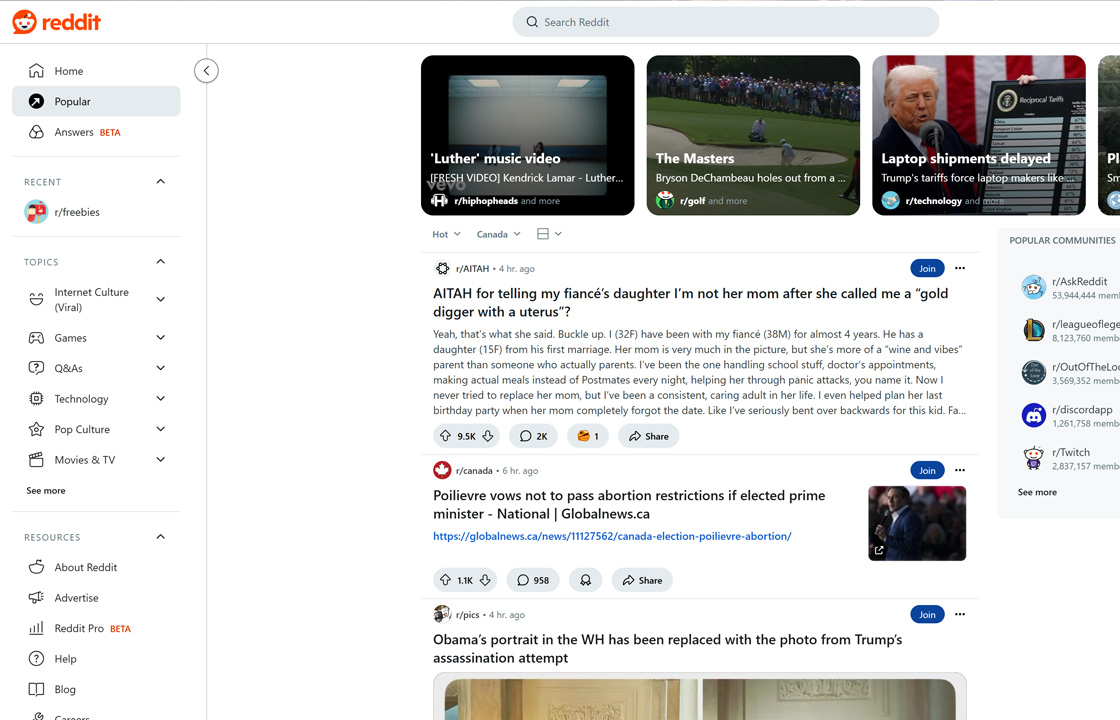1120x720 pixels.
Task: Open more options for the AITAH post
Action: 960,269
